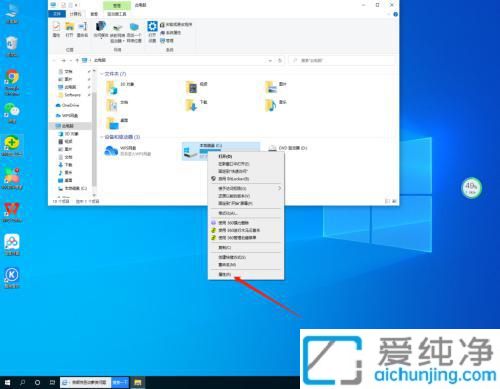Collapse the Devices and drives (3) group
The width and height of the screenshot is (500, 389).
tap(121, 137)
